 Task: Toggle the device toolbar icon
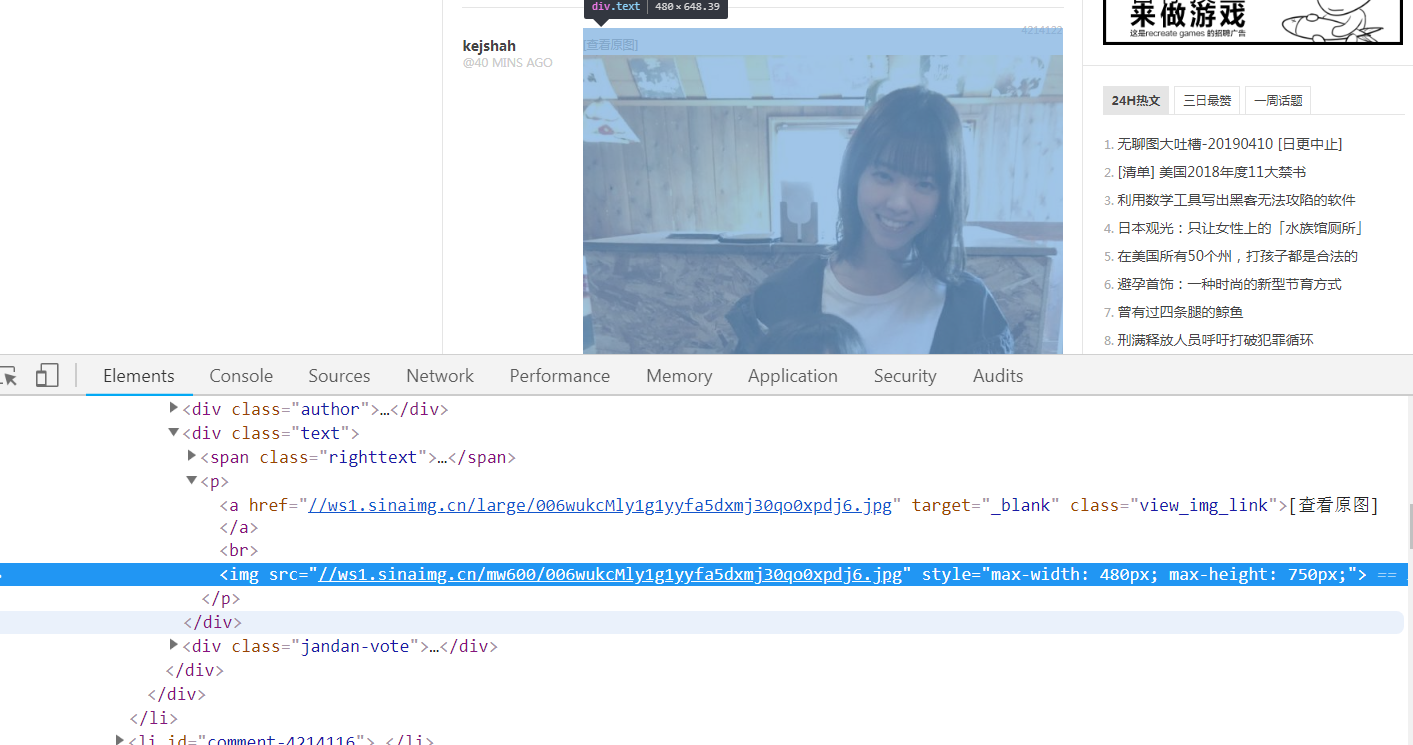(x=47, y=376)
